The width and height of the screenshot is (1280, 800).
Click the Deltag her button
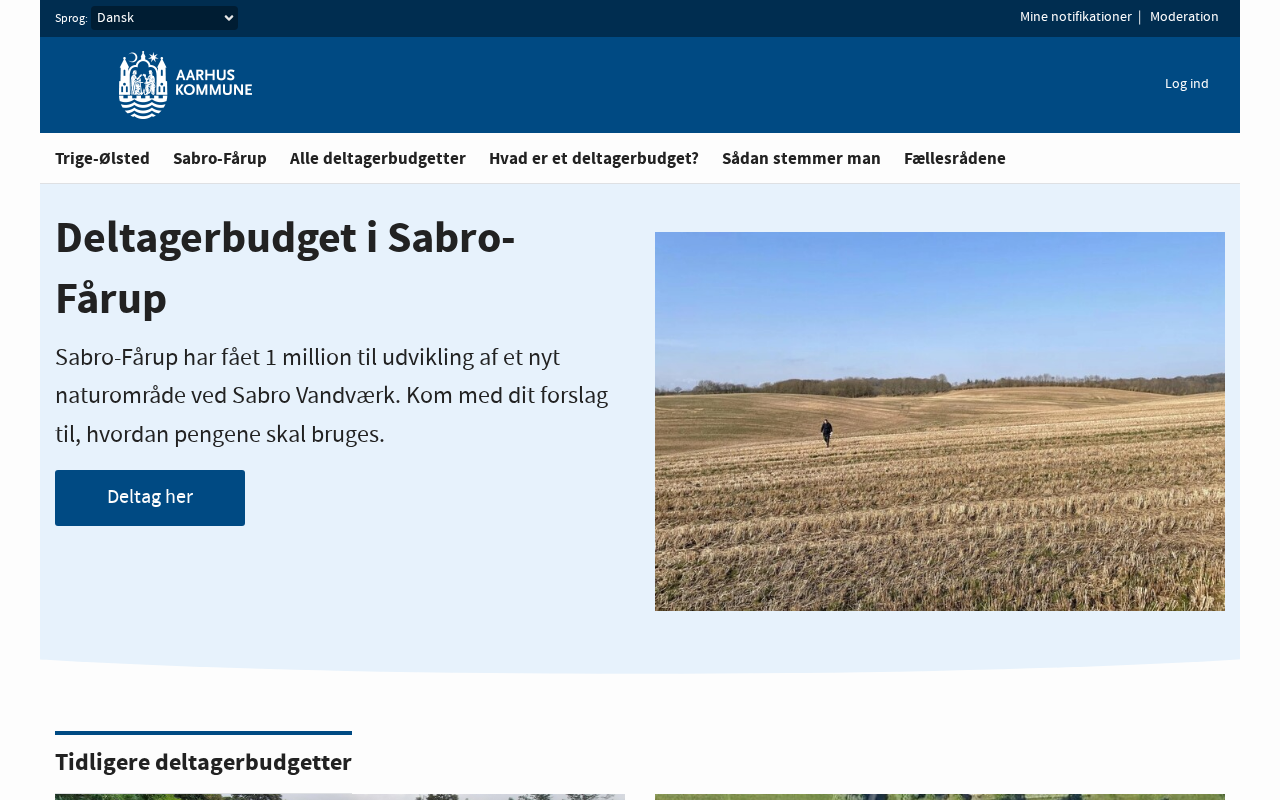(150, 498)
